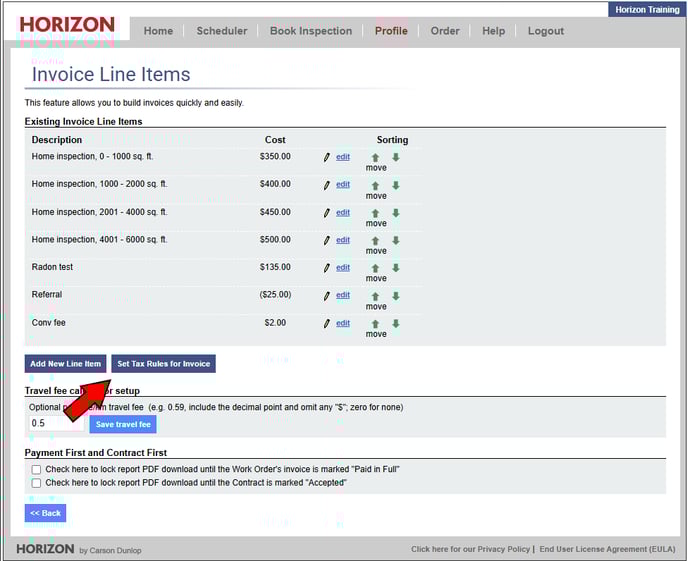Click the travel fee input field
688x561 pixels.
click(56, 424)
